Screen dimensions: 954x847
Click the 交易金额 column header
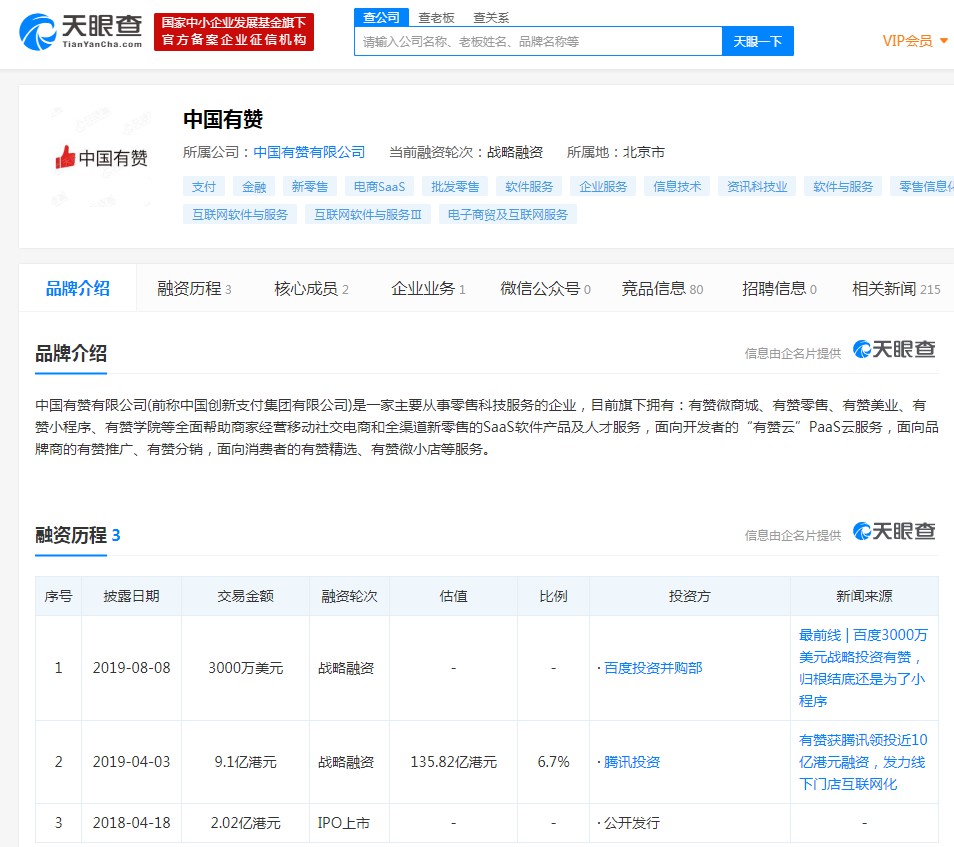[246, 596]
